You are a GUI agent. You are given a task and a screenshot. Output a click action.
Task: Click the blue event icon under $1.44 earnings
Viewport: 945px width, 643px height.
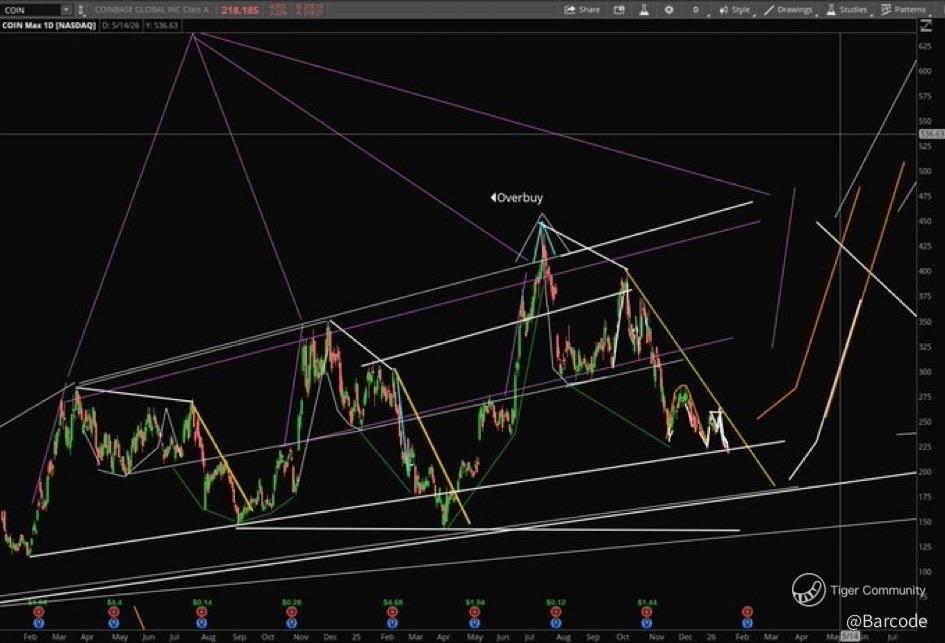tap(647, 623)
